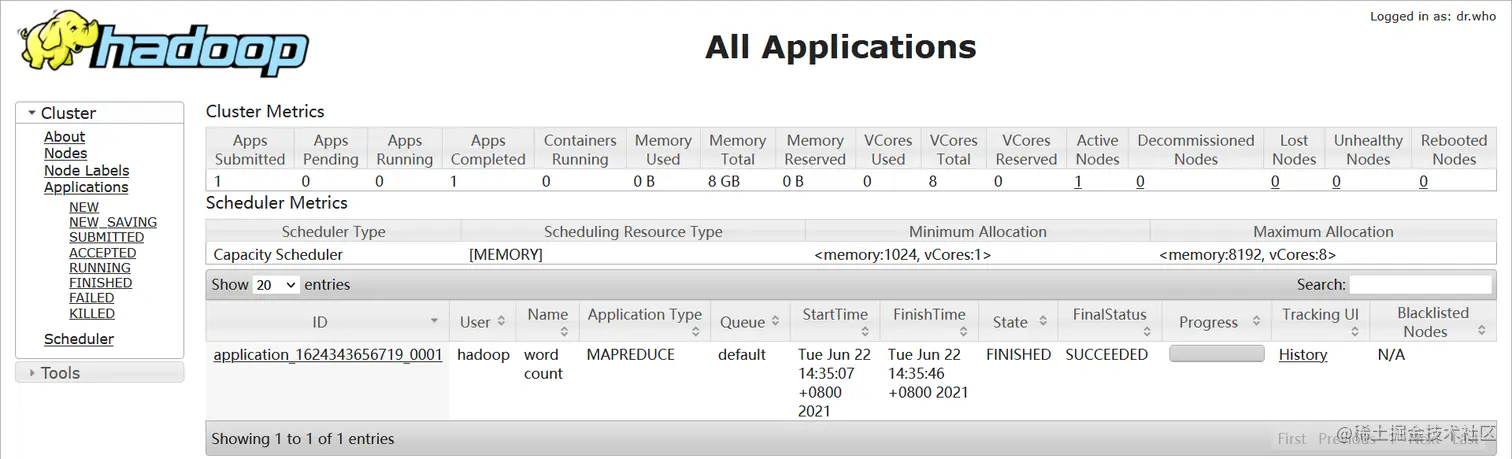Open the Active Nodes count link

click(1078, 182)
